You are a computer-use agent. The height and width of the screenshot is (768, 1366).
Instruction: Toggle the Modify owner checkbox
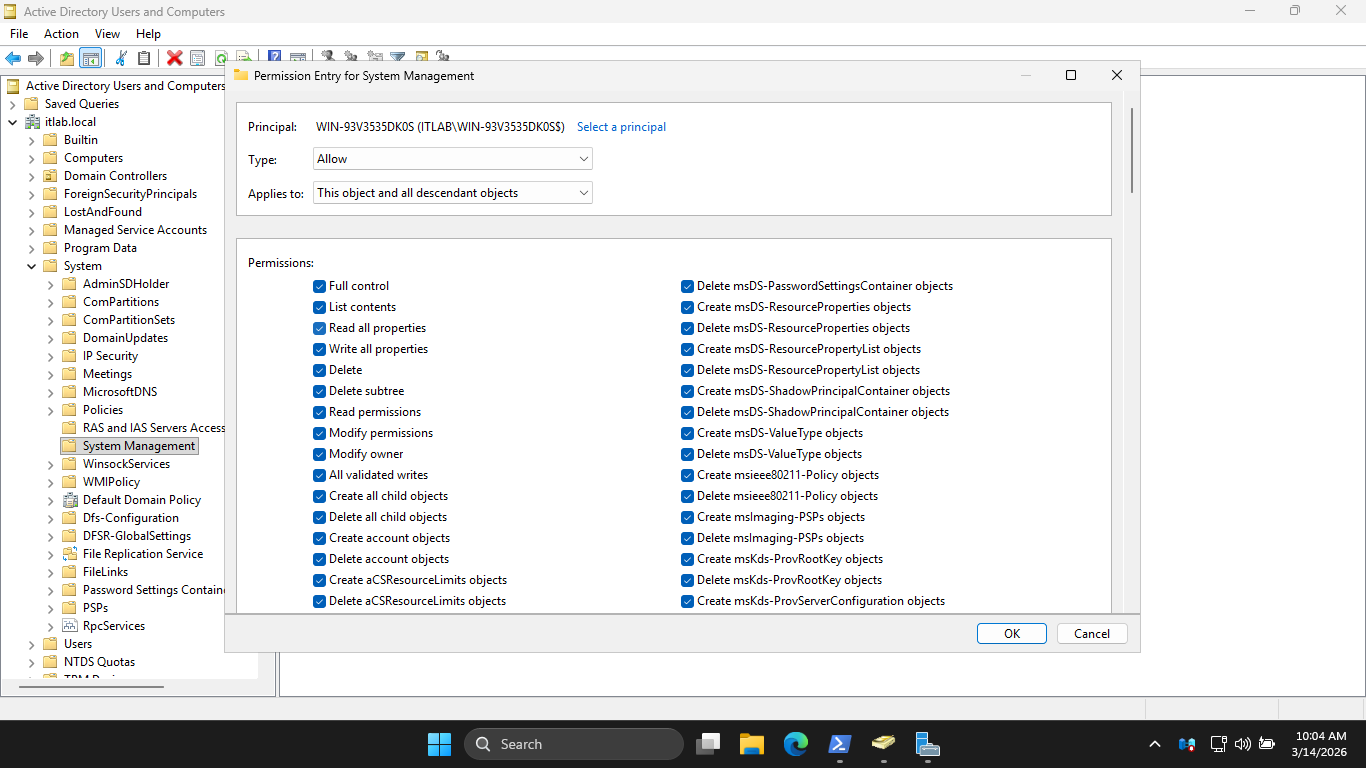320,454
